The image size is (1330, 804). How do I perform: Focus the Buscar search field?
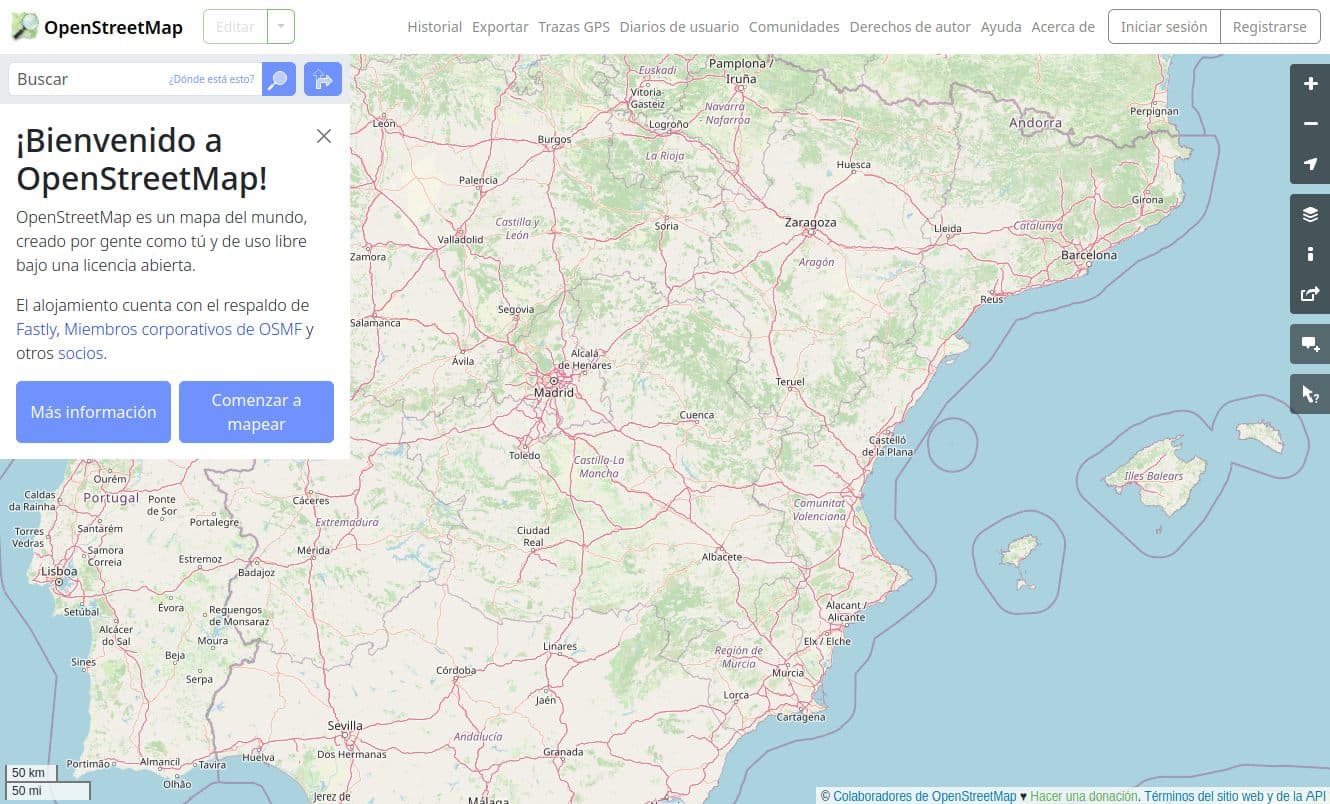(x=135, y=79)
